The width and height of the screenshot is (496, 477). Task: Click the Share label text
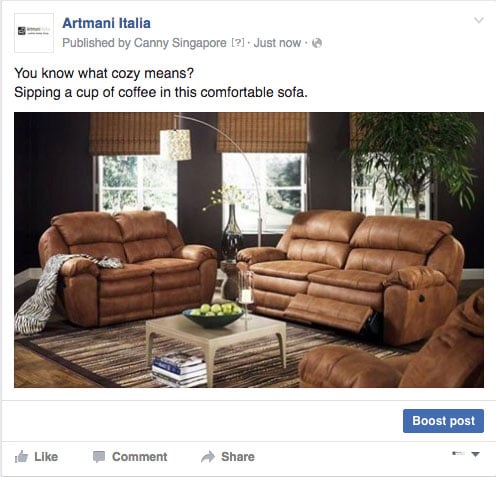pyautogui.click(x=238, y=457)
